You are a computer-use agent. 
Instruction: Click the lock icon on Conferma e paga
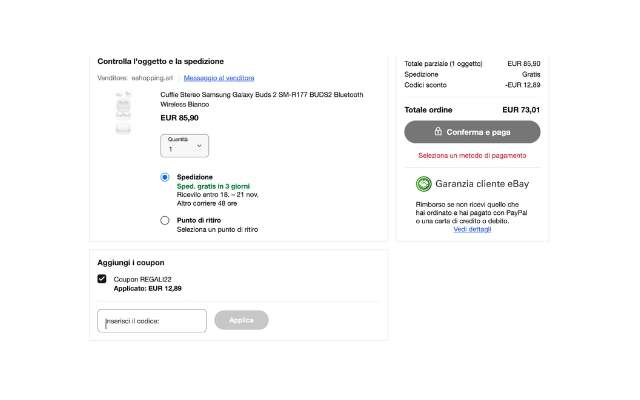pyautogui.click(x=439, y=132)
